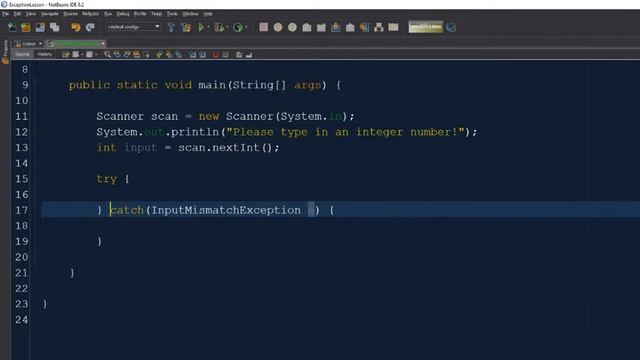This screenshot has width=640, height=360.
Task: Expand the Debug Project dropdown arrow
Action: (x=227, y=27)
